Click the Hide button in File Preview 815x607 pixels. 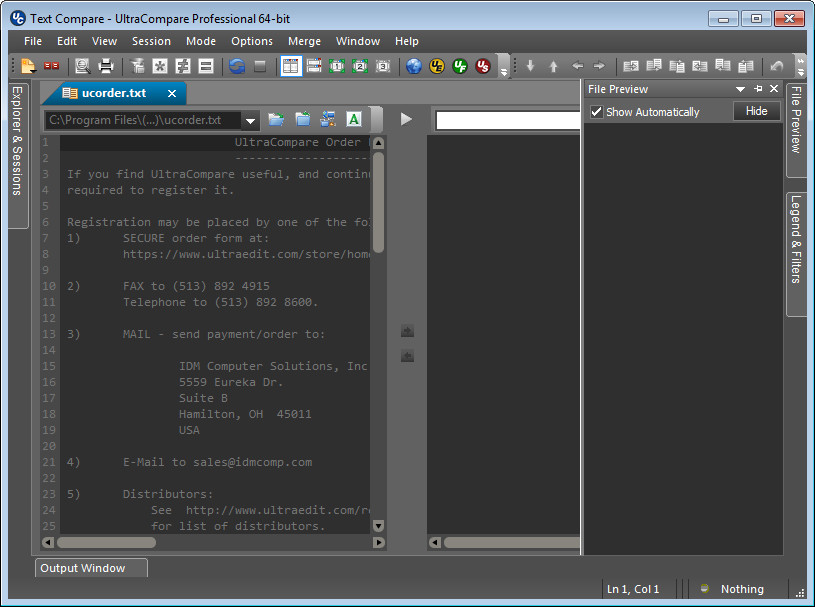(x=756, y=111)
